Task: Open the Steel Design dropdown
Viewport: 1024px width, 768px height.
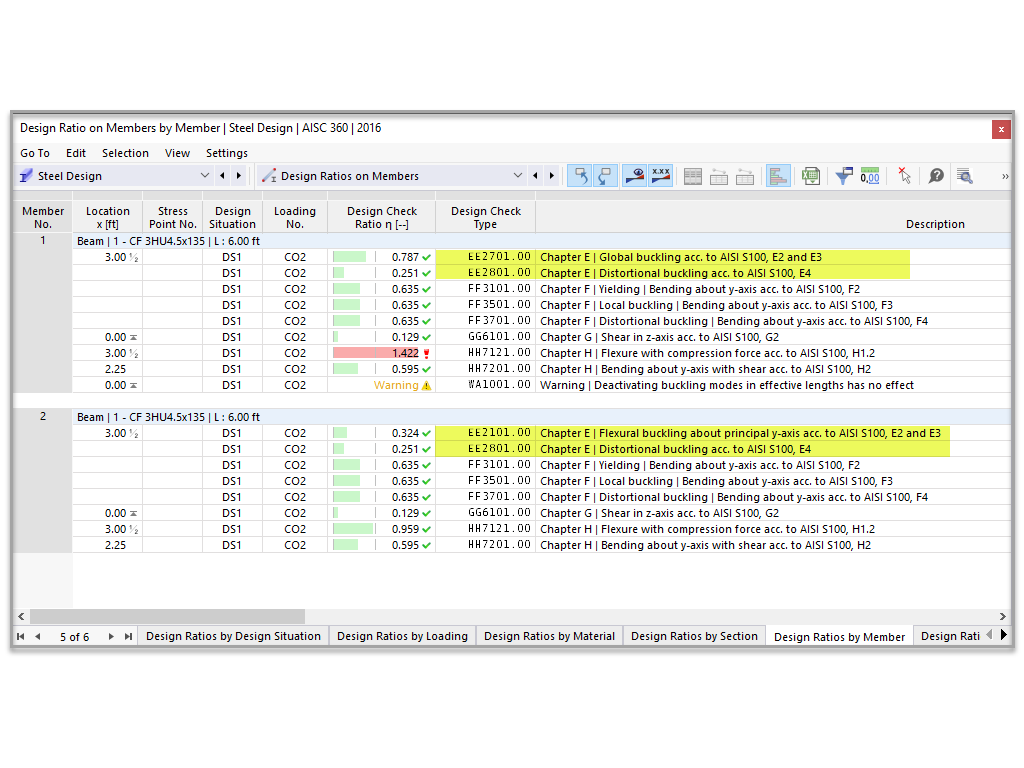Action: (x=205, y=174)
